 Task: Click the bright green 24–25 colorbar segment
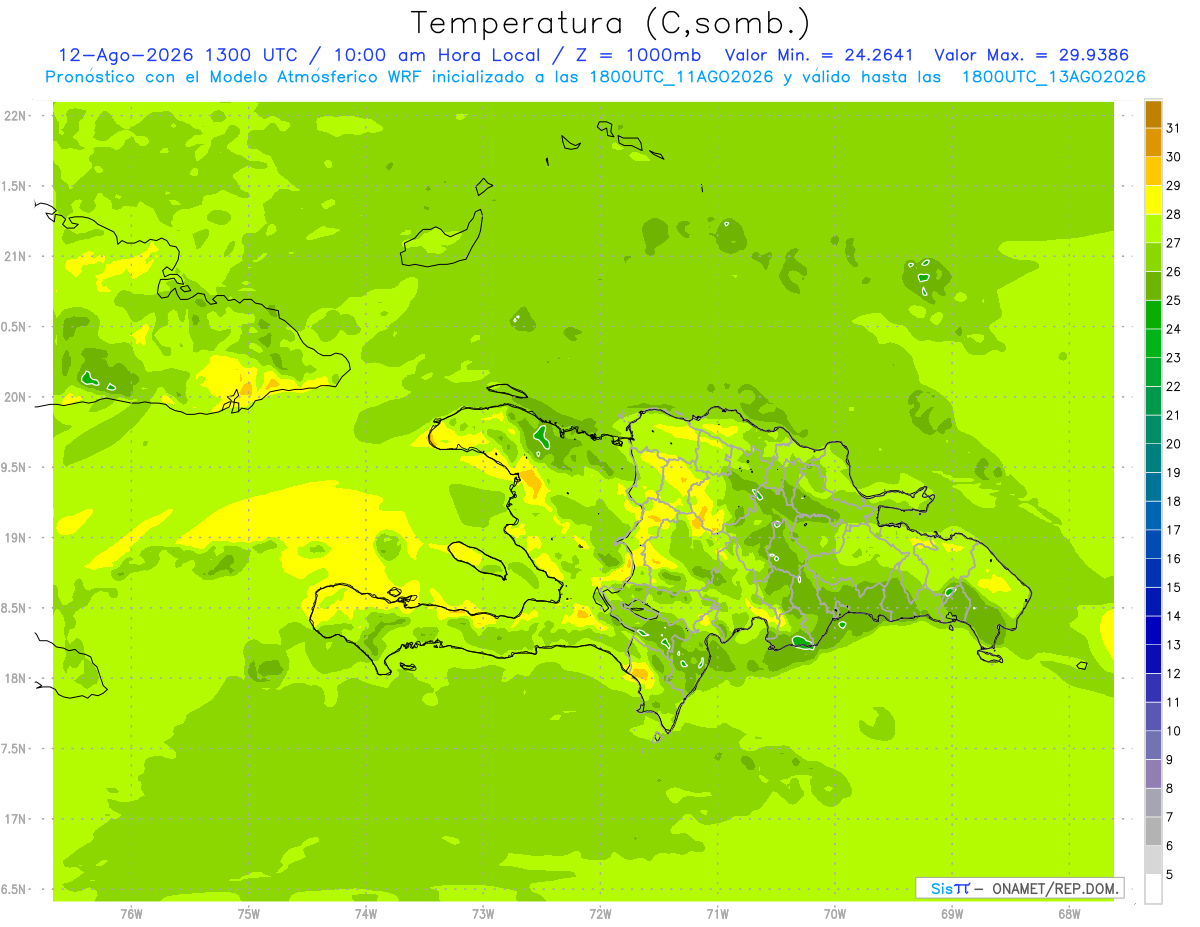coord(1153,315)
